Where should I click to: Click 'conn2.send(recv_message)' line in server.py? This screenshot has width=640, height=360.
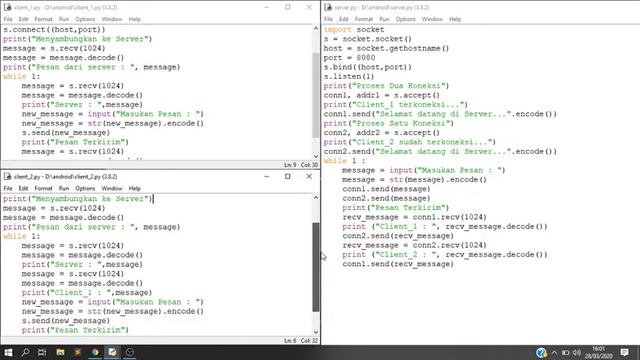pyautogui.click(x=398, y=236)
